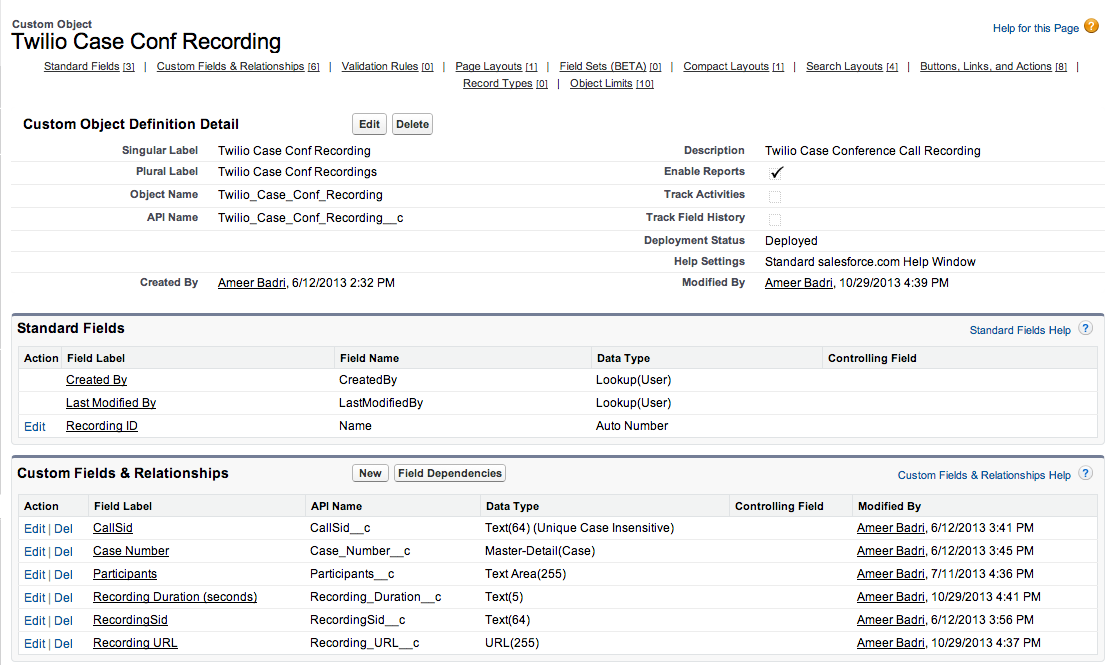Select the Auto Number data type cell

tap(632, 426)
